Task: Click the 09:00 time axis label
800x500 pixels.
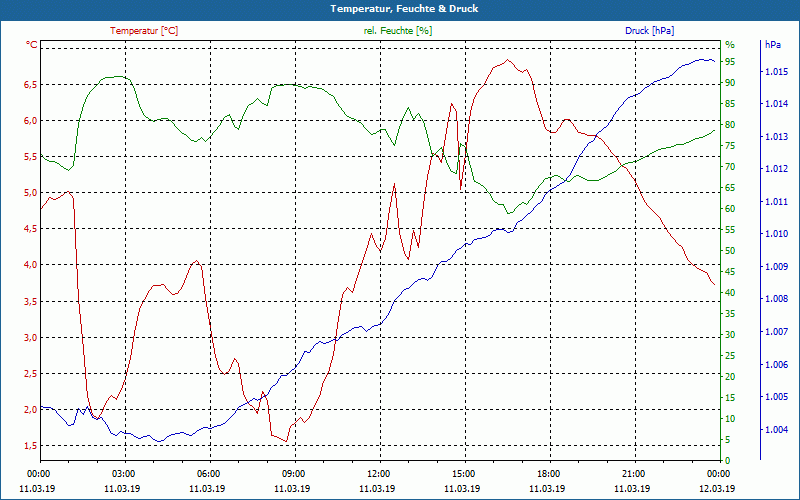Action: (293, 473)
